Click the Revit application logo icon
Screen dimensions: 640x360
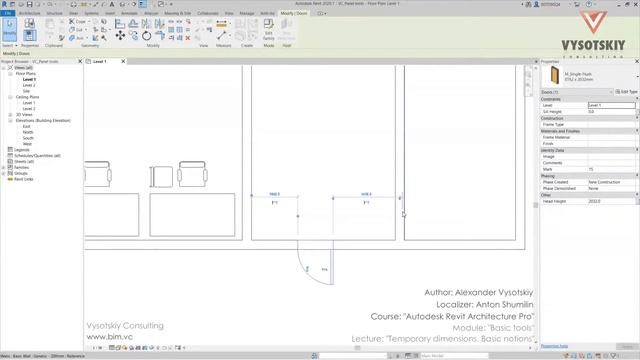coord(4,4)
